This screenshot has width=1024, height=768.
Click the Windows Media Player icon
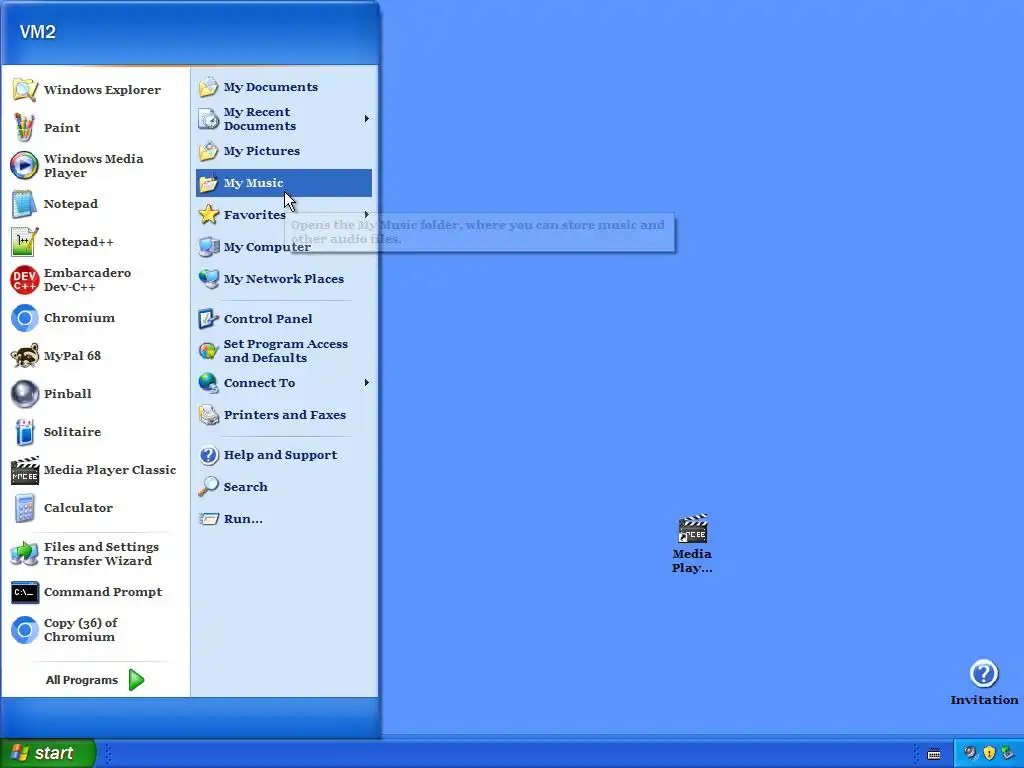pyautogui.click(x=25, y=166)
